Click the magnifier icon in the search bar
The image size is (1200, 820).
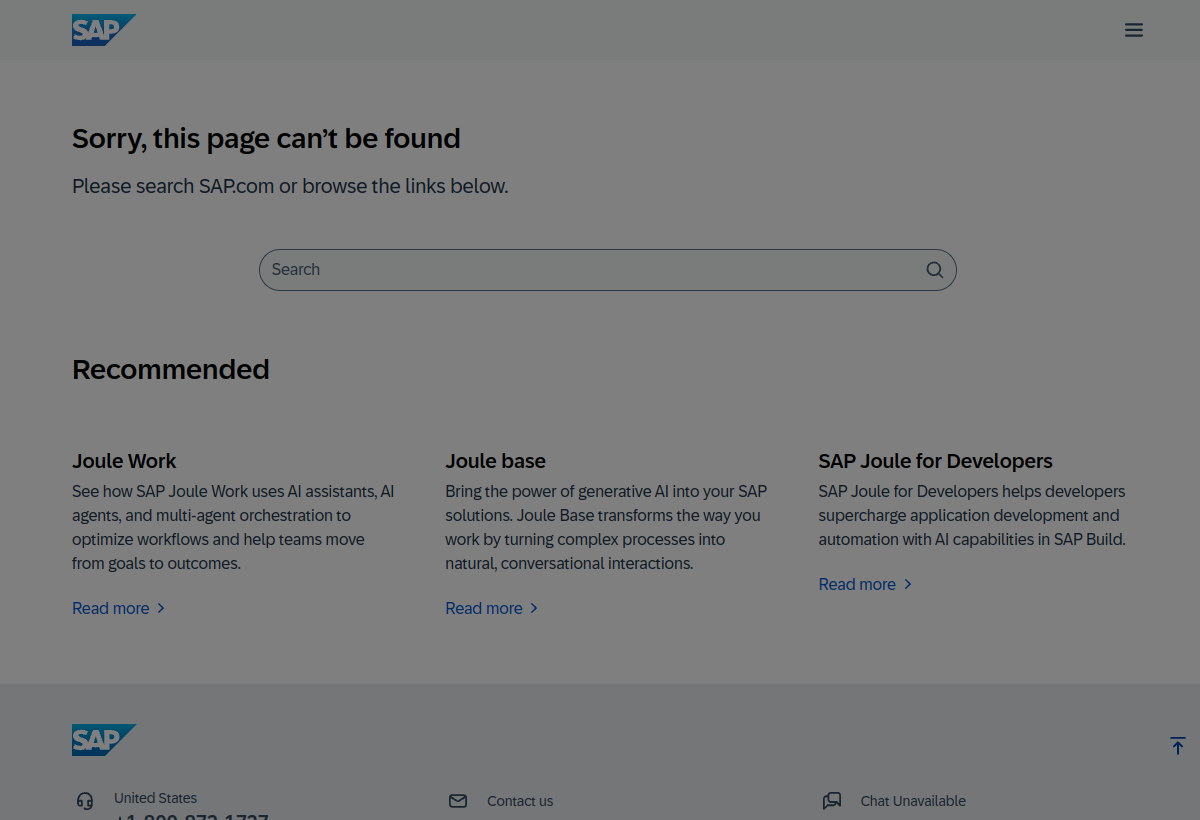pyautogui.click(x=934, y=270)
